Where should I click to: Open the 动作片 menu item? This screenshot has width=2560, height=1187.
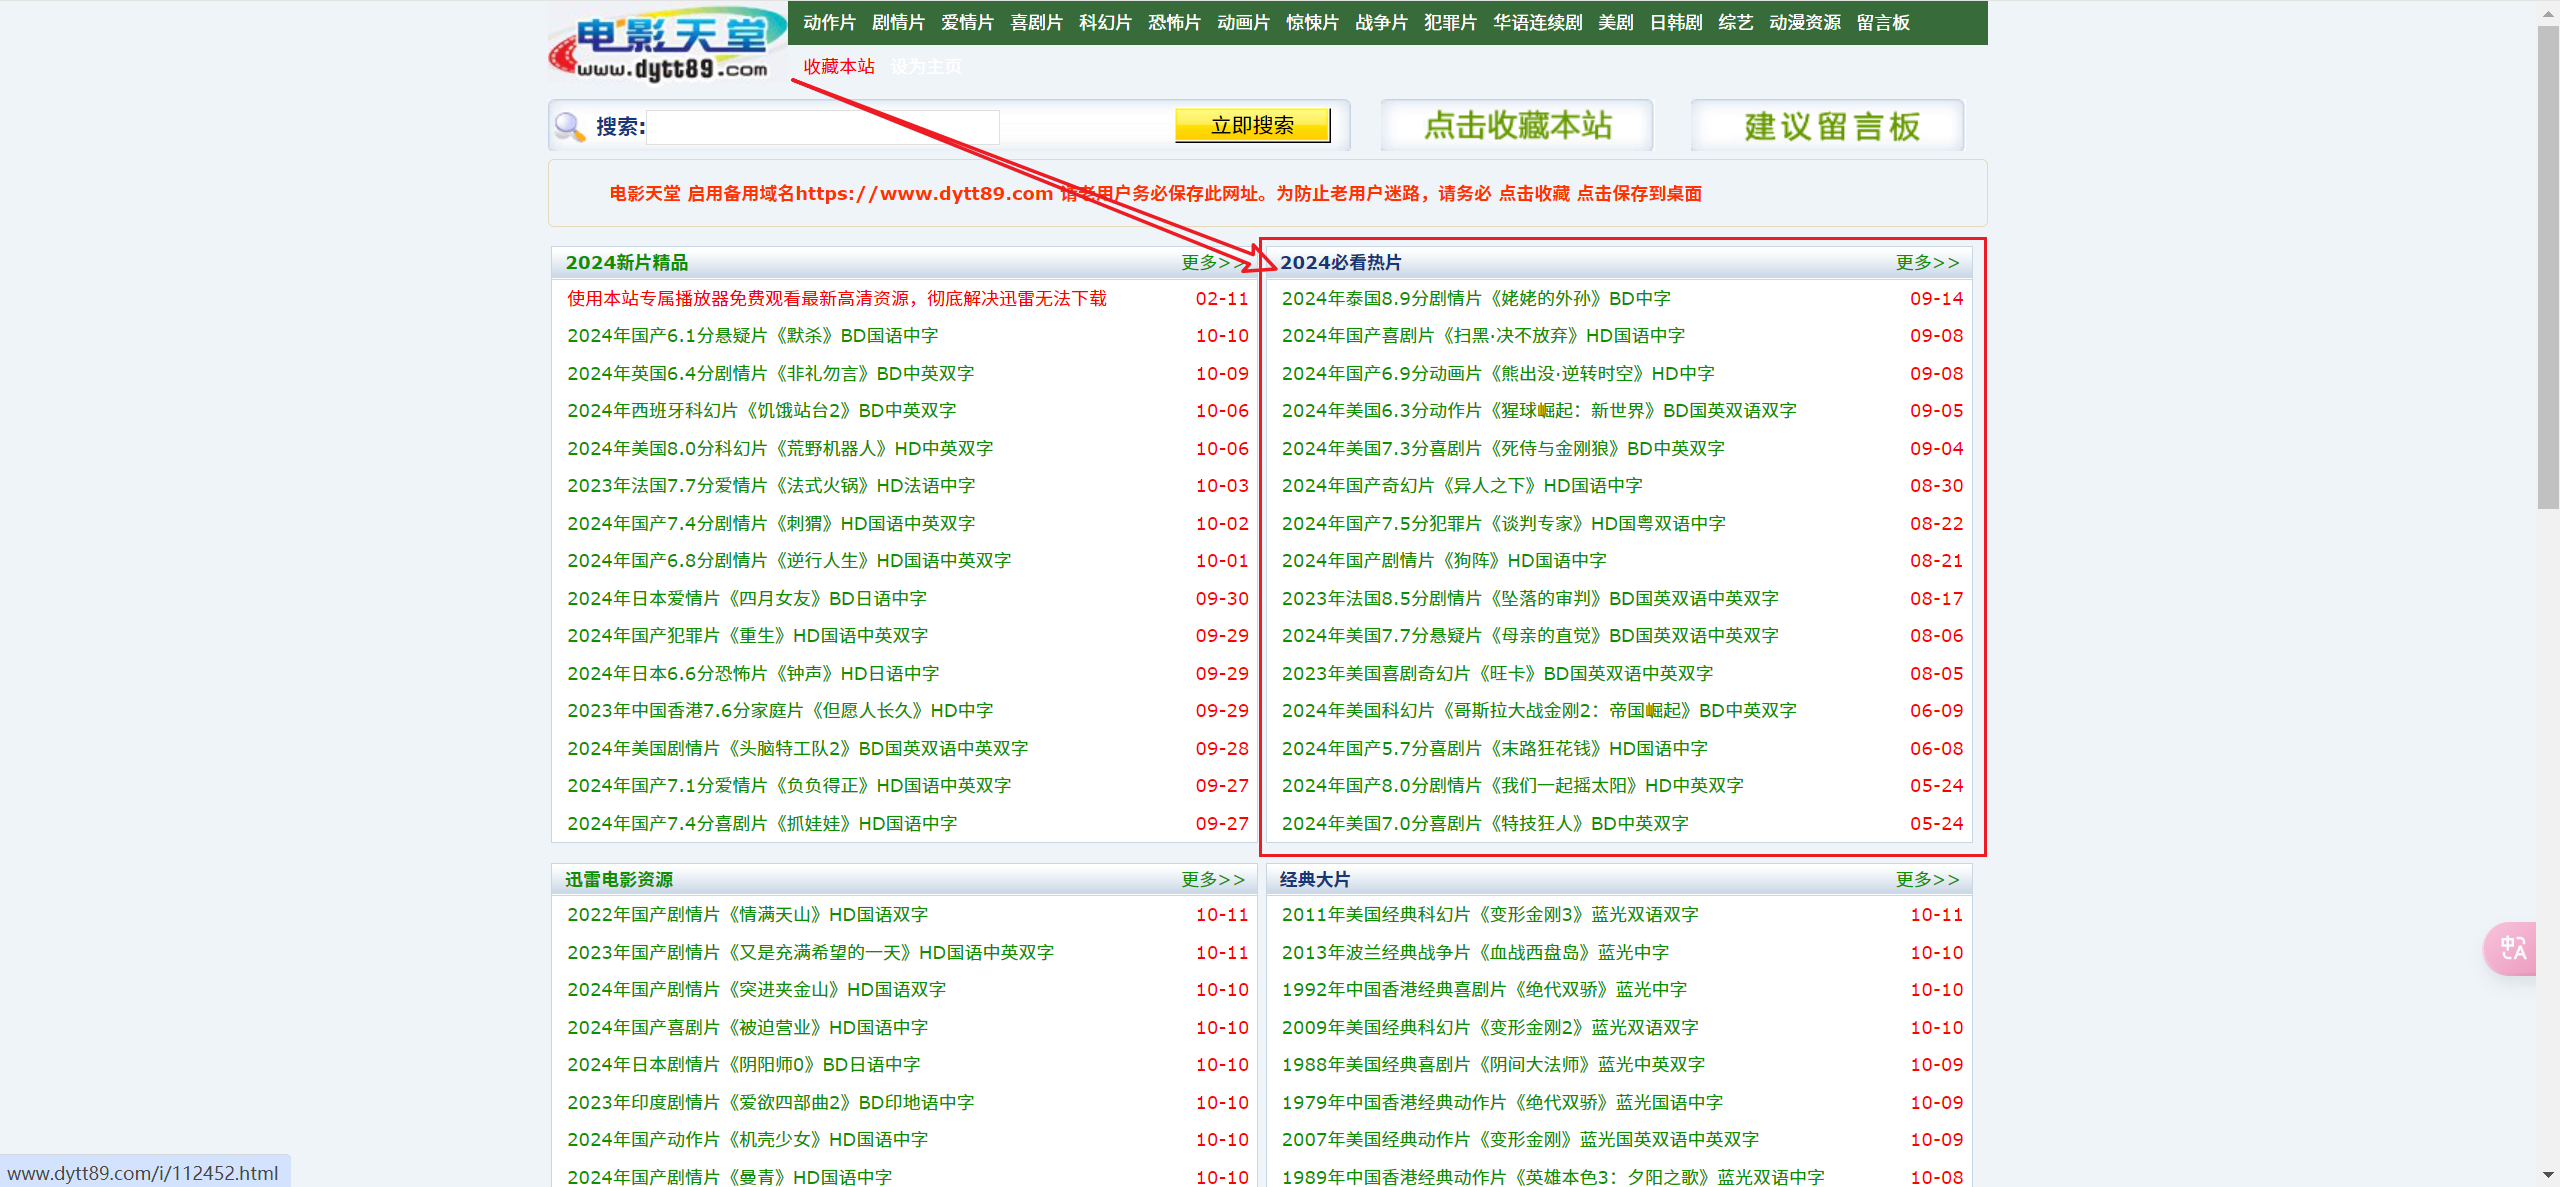tap(829, 23)
